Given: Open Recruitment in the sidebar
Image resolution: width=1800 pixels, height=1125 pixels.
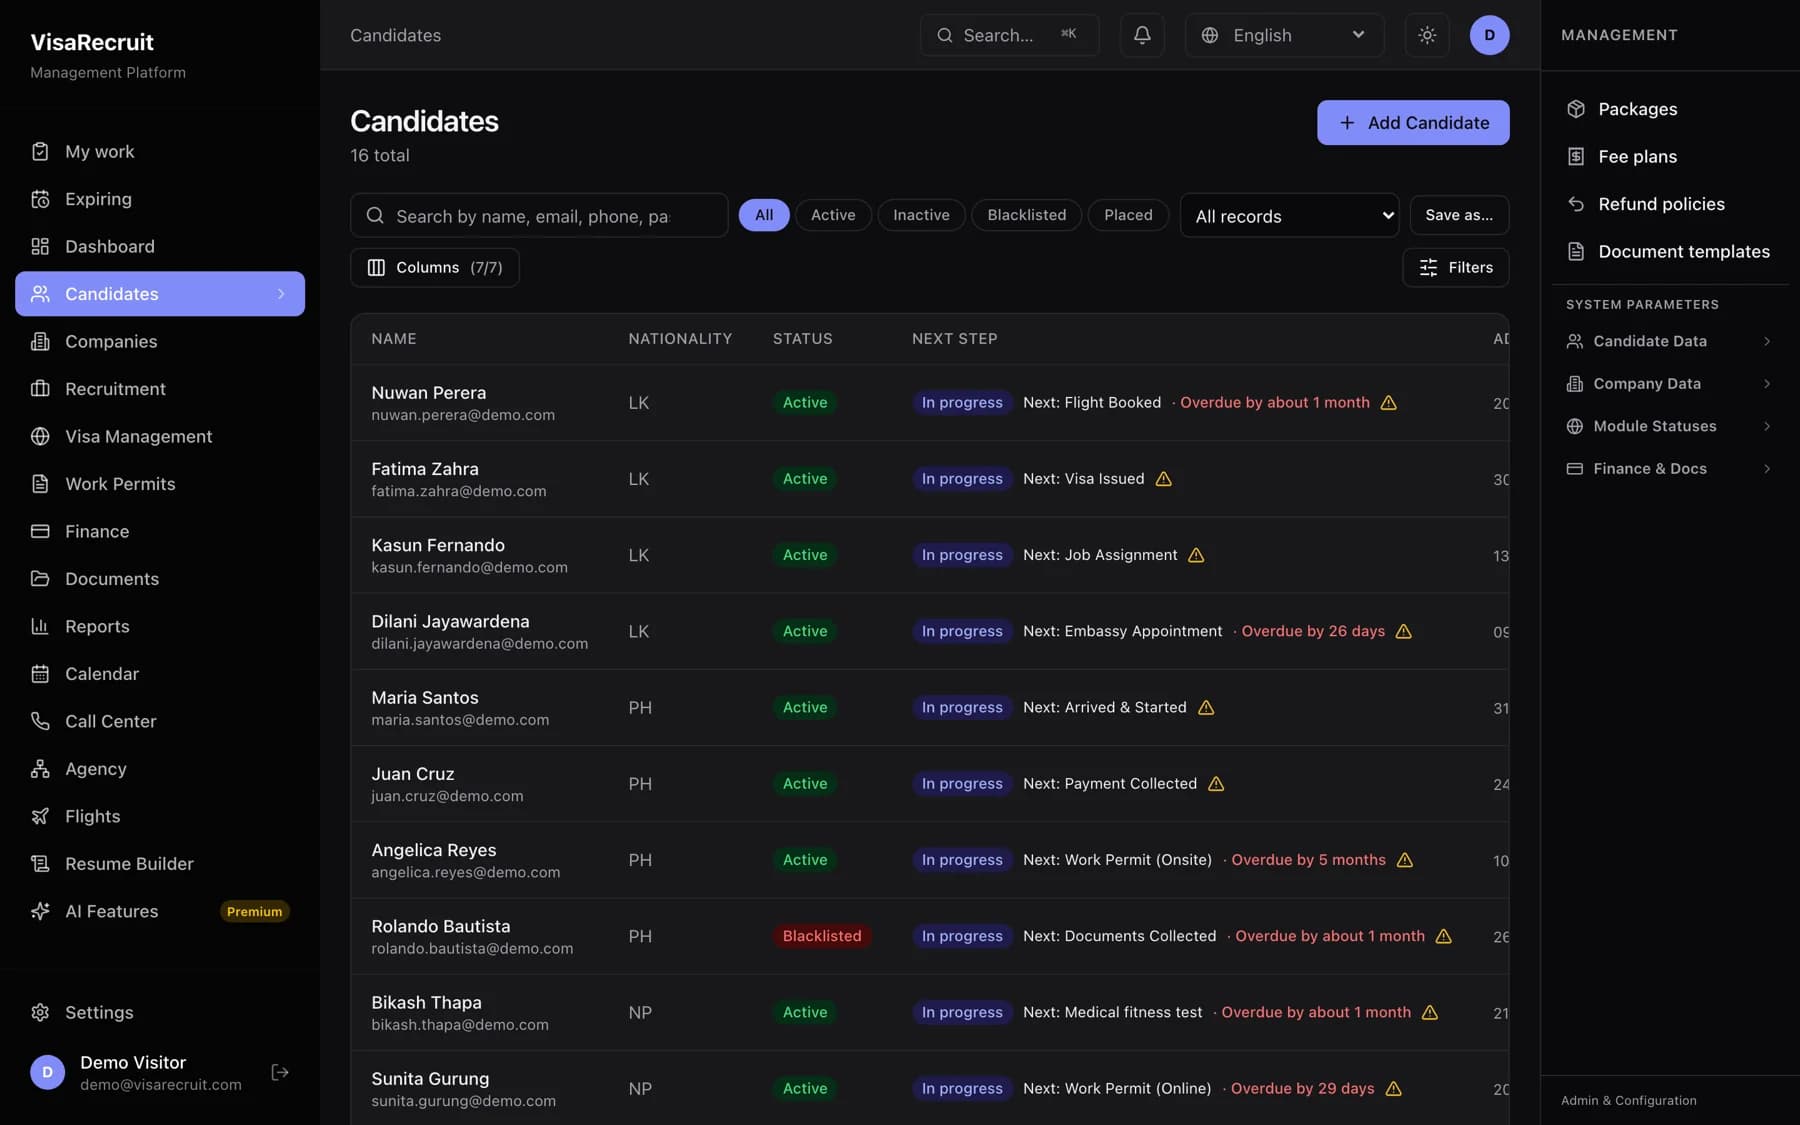Looking at the screenshot, I should [x=160, y=389].
